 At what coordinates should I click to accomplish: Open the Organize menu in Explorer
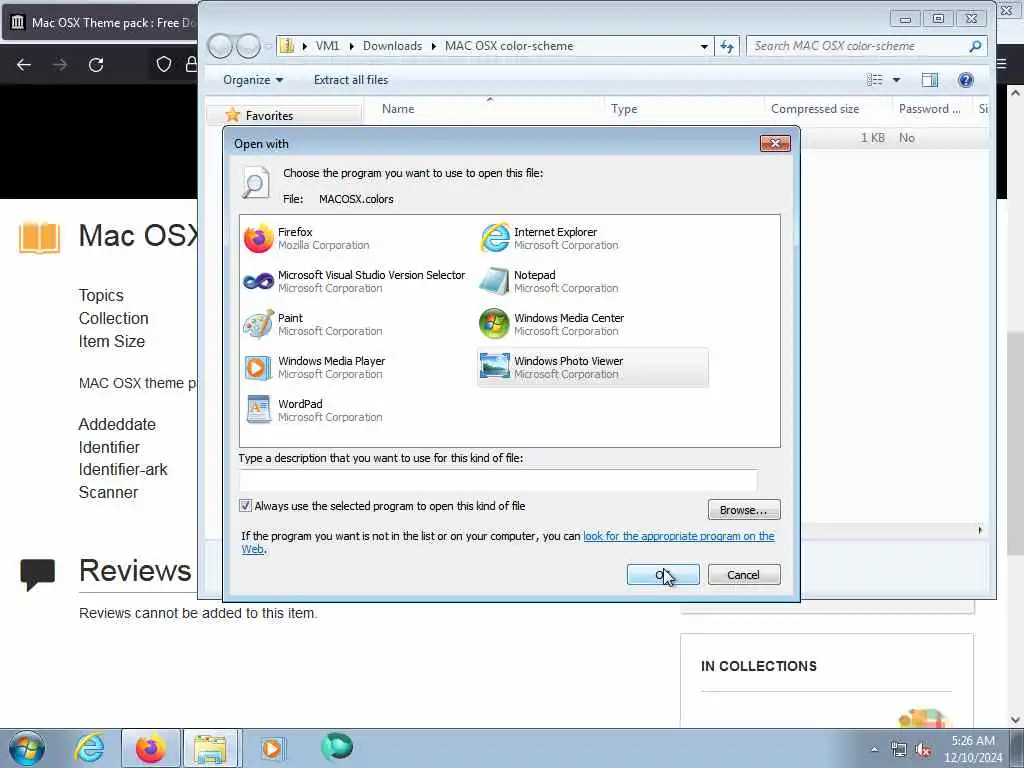[253, 80]
